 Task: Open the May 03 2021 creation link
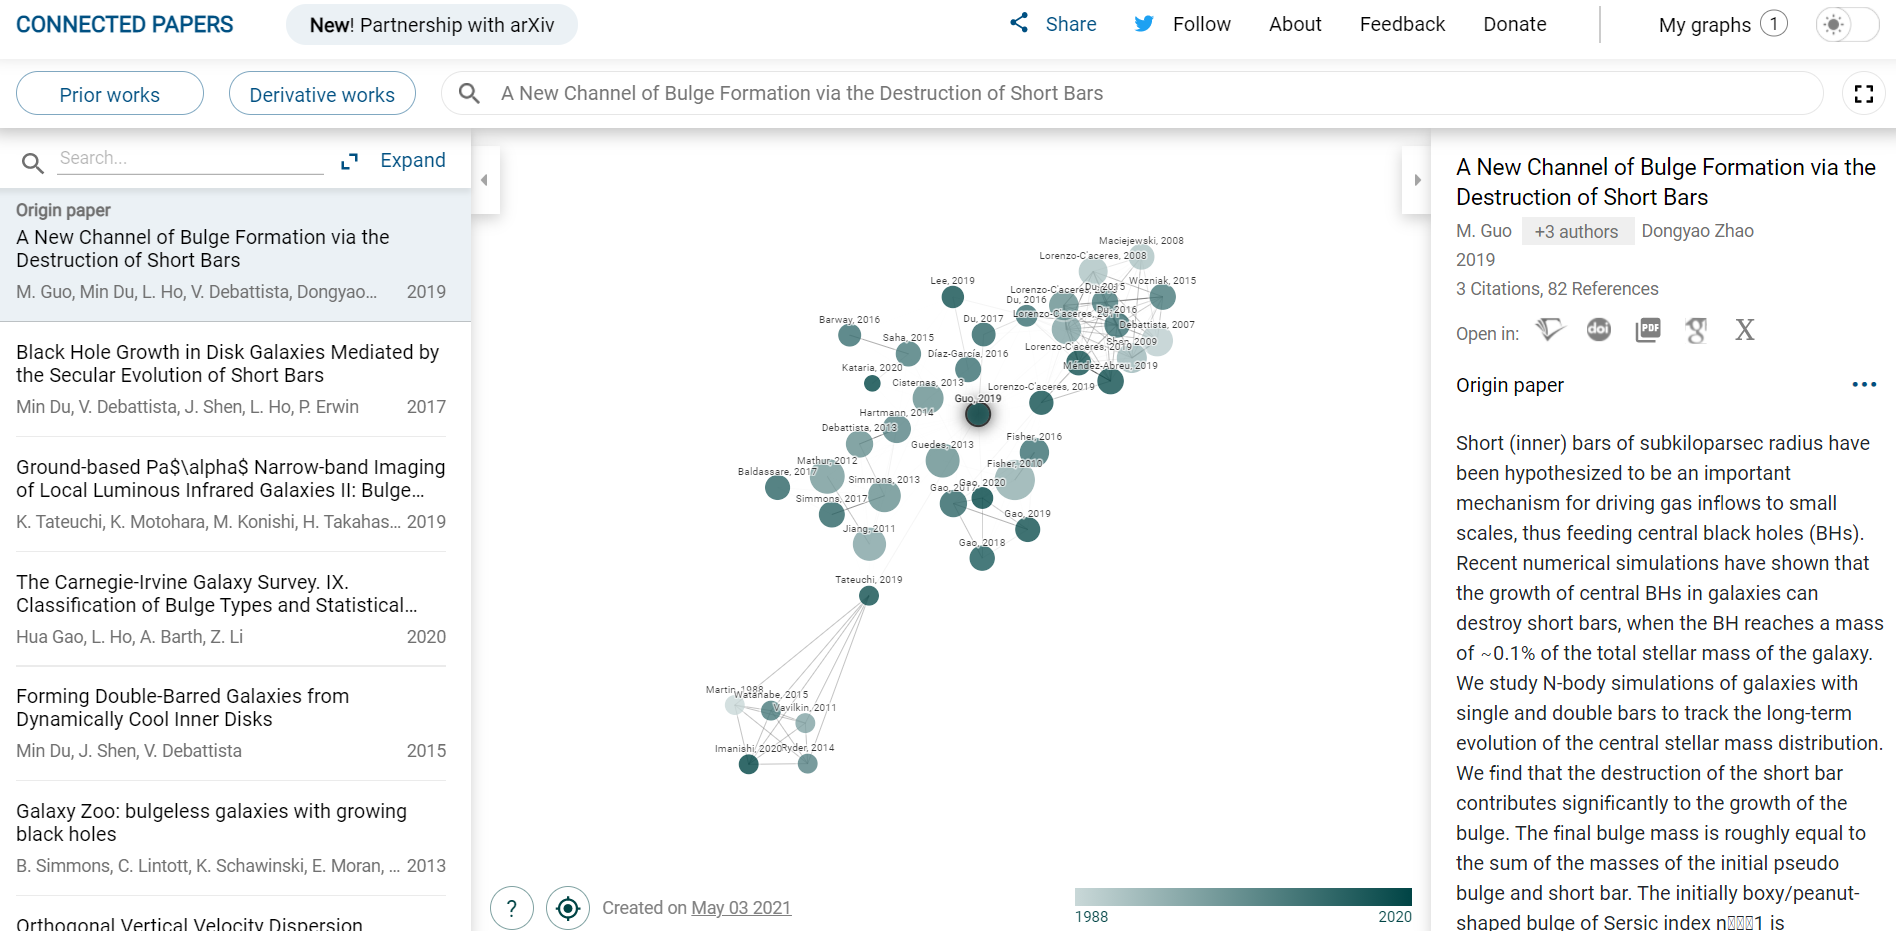pyautogui.click(x=741, y=908)
